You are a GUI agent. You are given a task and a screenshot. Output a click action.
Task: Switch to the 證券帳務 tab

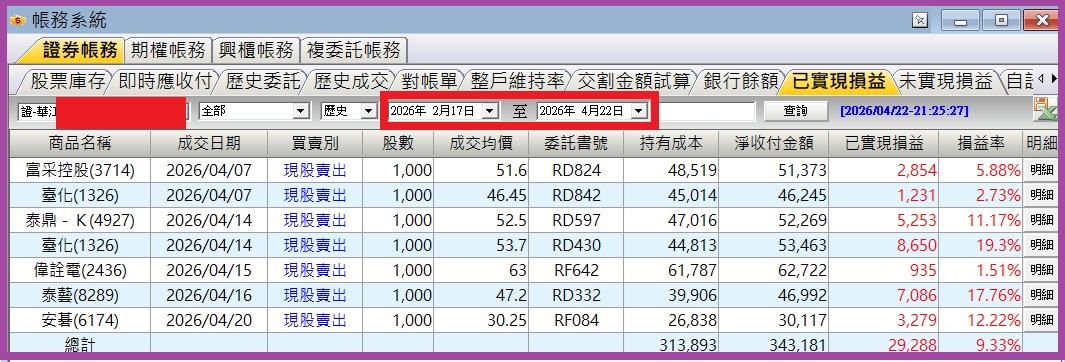[80, 50]
